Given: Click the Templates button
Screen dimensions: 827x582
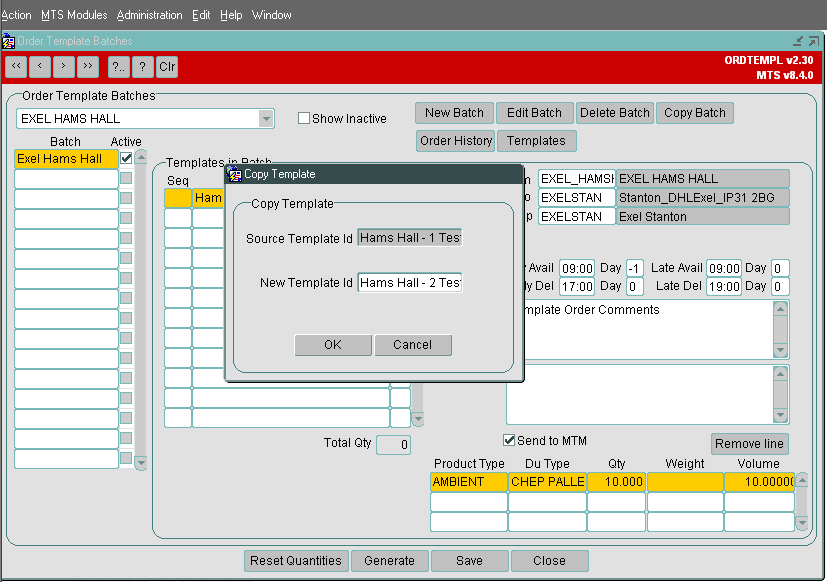Looking at the screenshot, I should (536, 141).
